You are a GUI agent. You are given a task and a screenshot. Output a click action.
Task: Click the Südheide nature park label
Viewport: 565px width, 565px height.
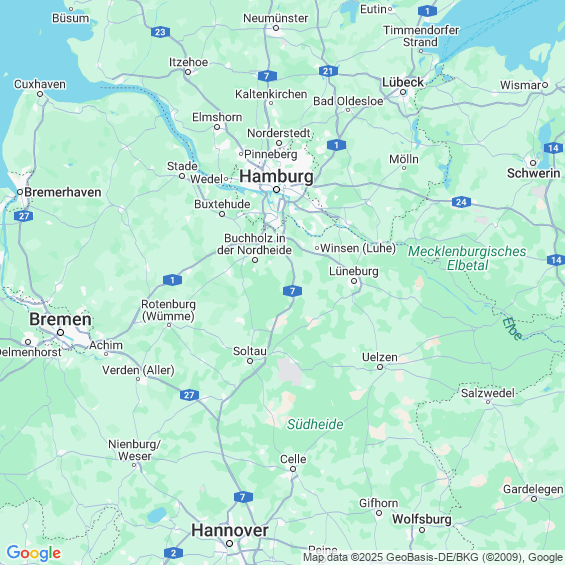(x=315, y=424)
